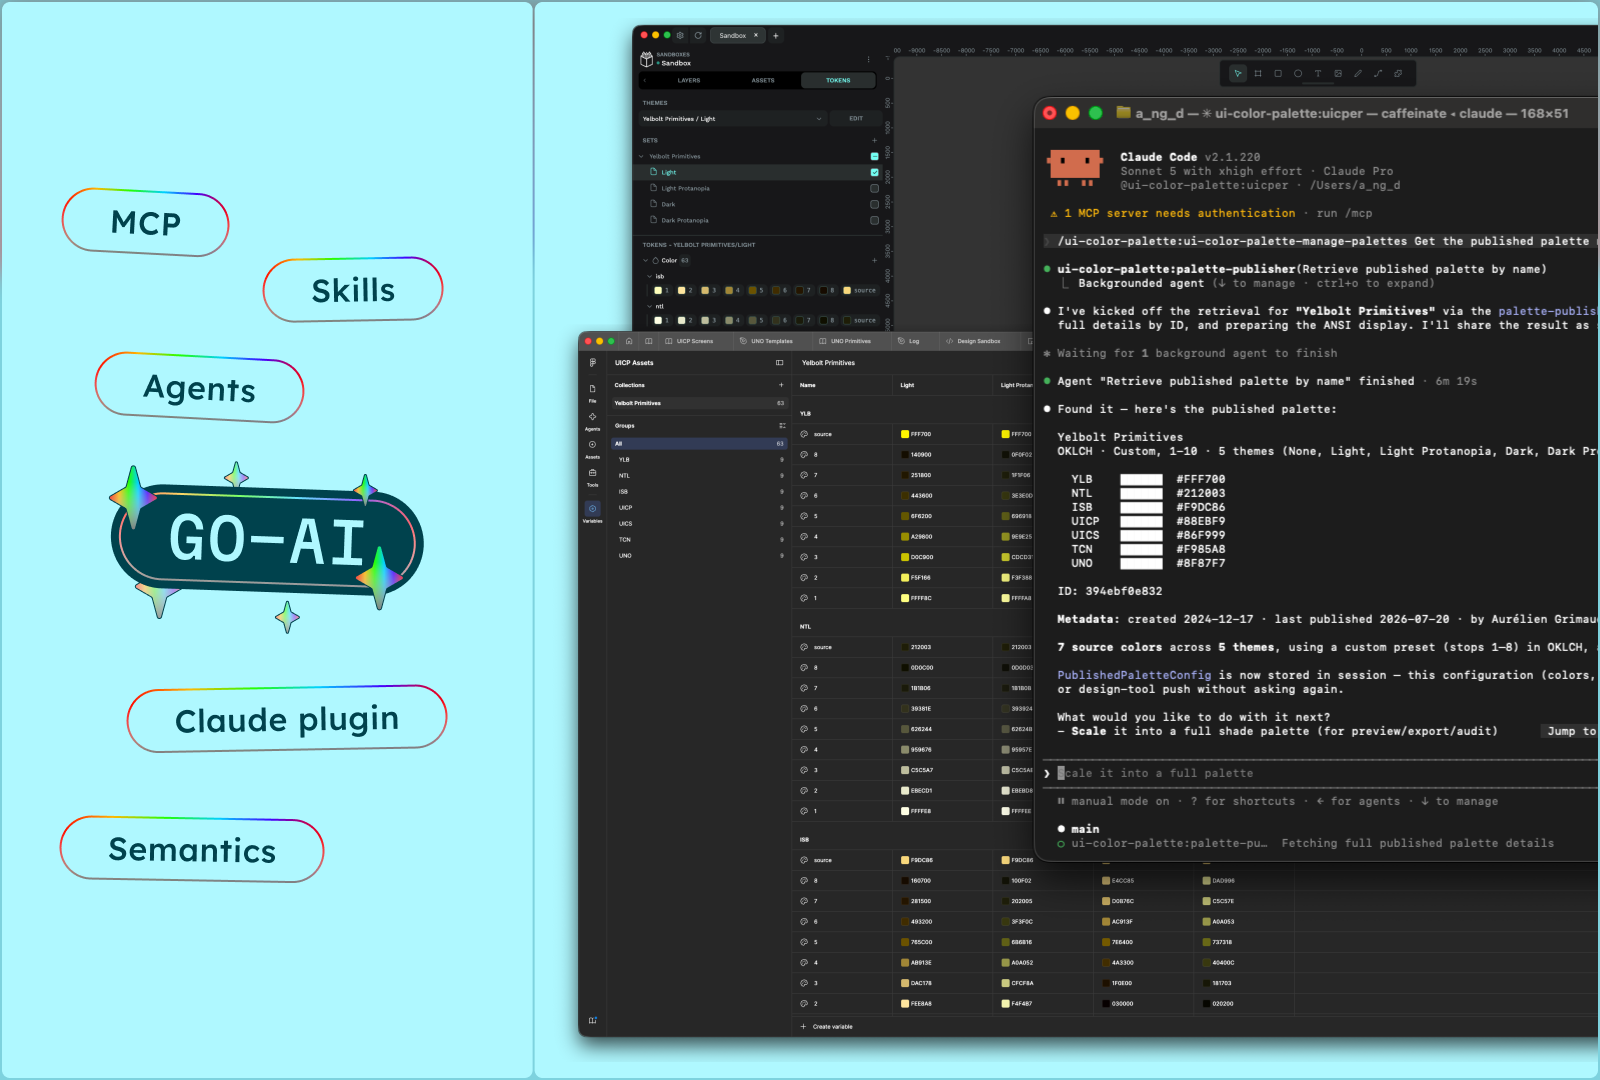Viewport: 1600px width, 1080px height.
Task: Open the Tools sidebar item
Action: coord(593,476)
